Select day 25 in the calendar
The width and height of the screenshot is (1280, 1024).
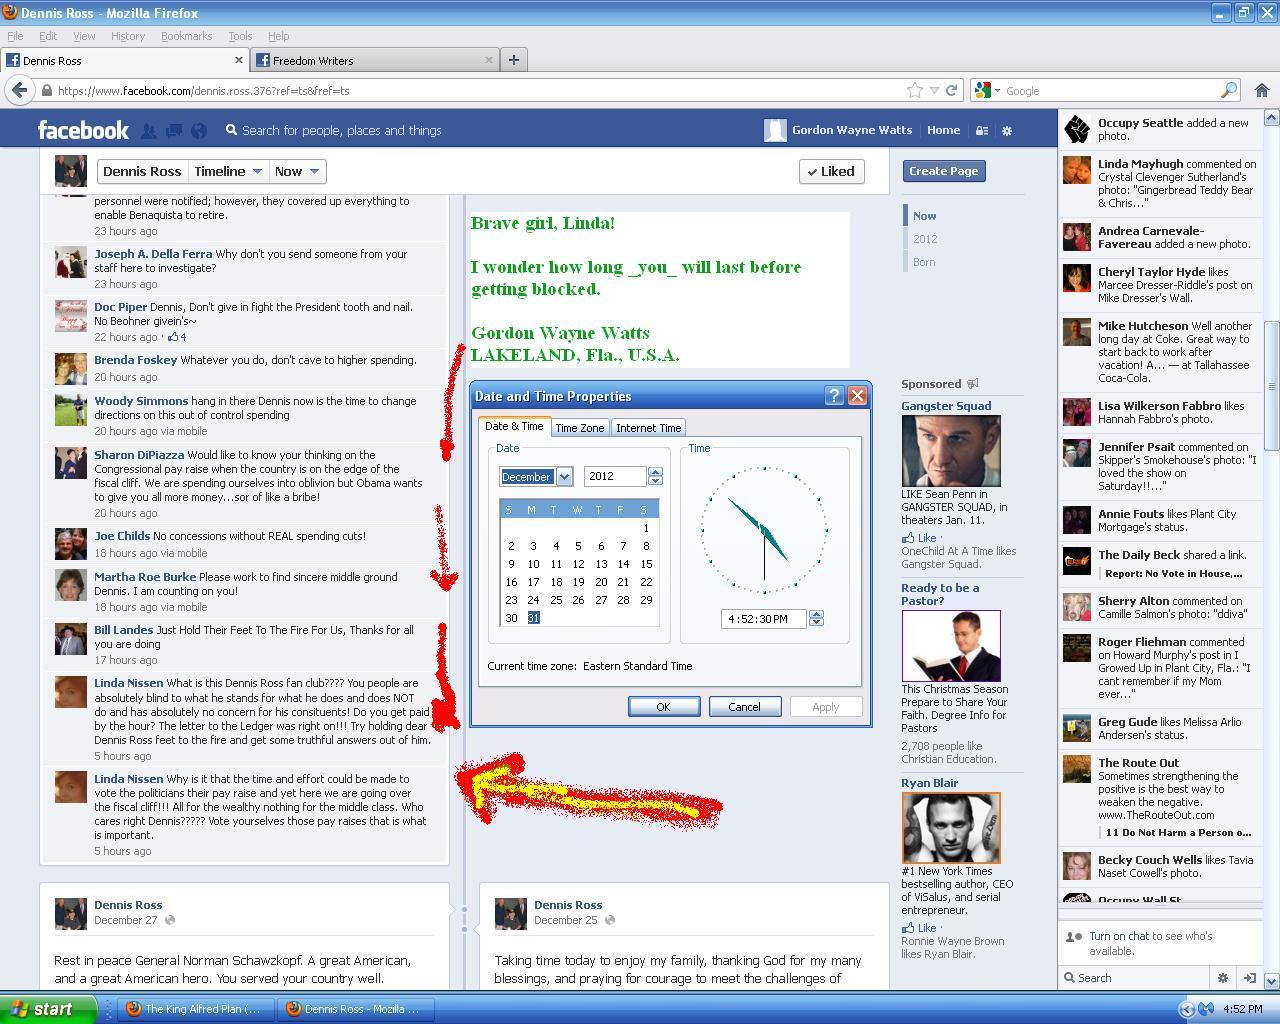pyautogui.click(x=556, y=600)
